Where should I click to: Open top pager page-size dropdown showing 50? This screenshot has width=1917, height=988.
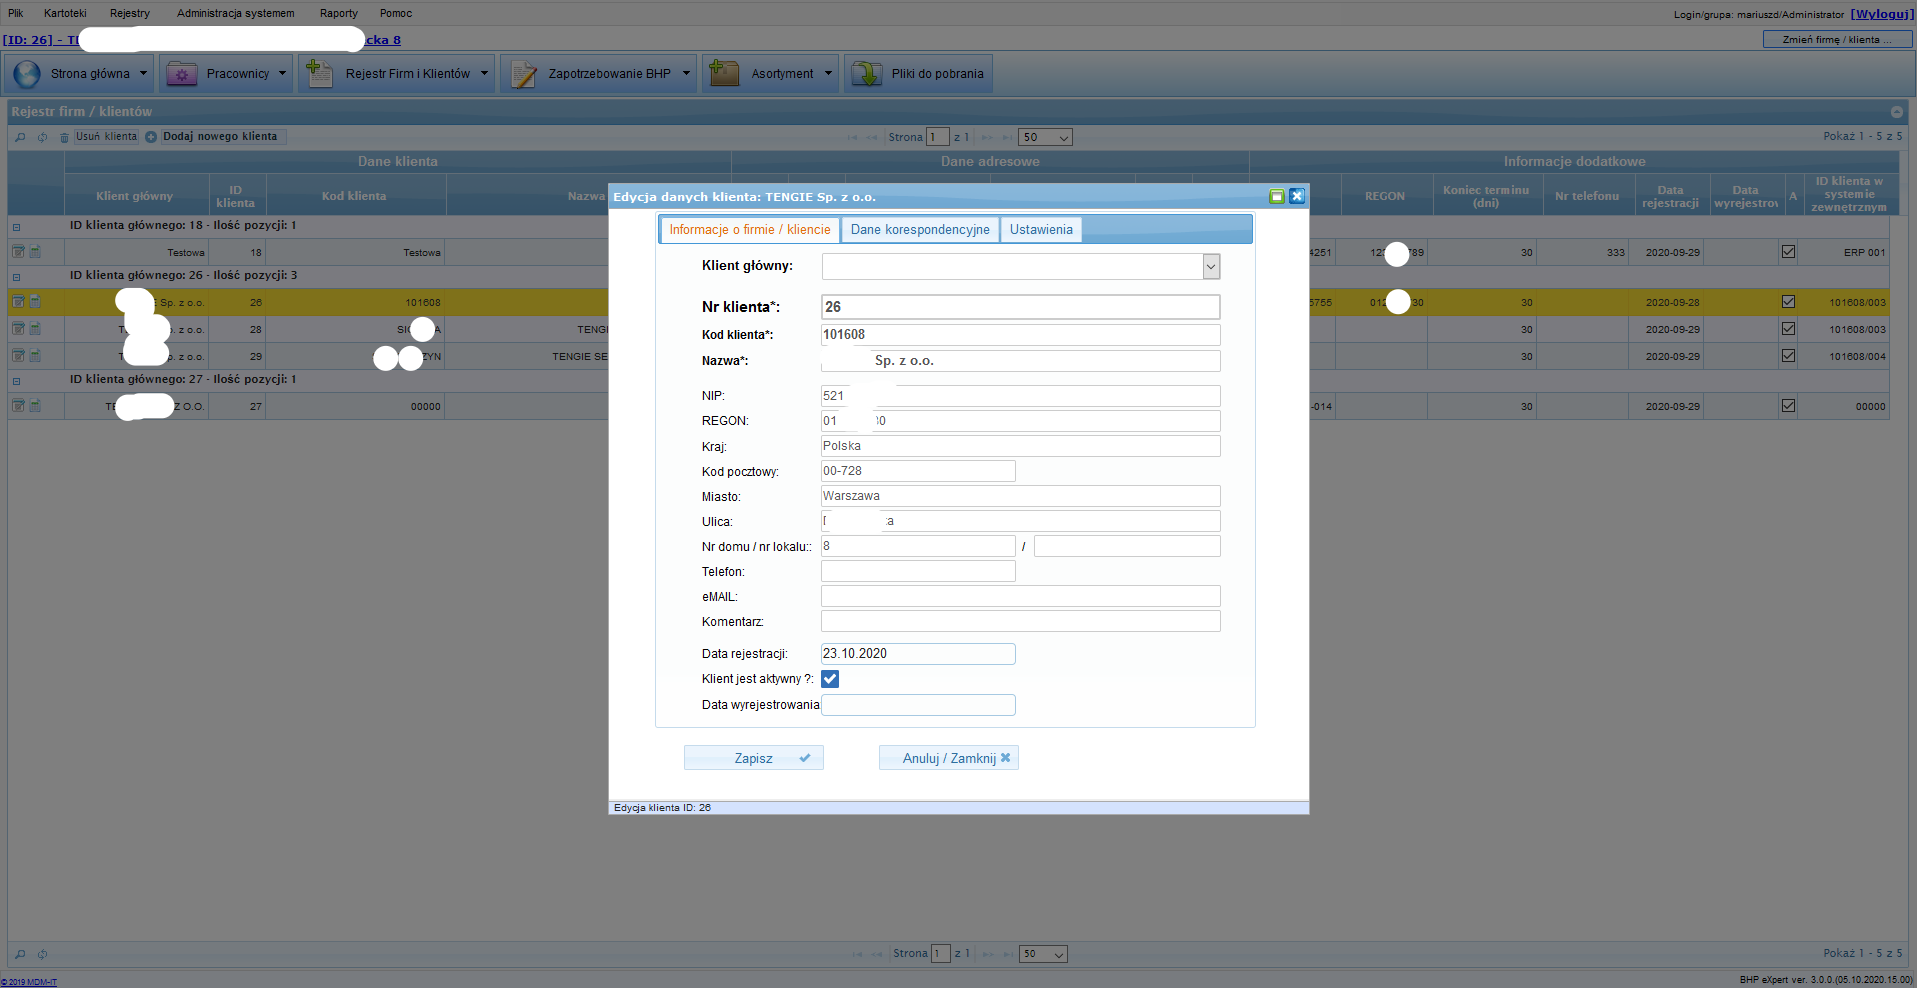click(1045, 137)
